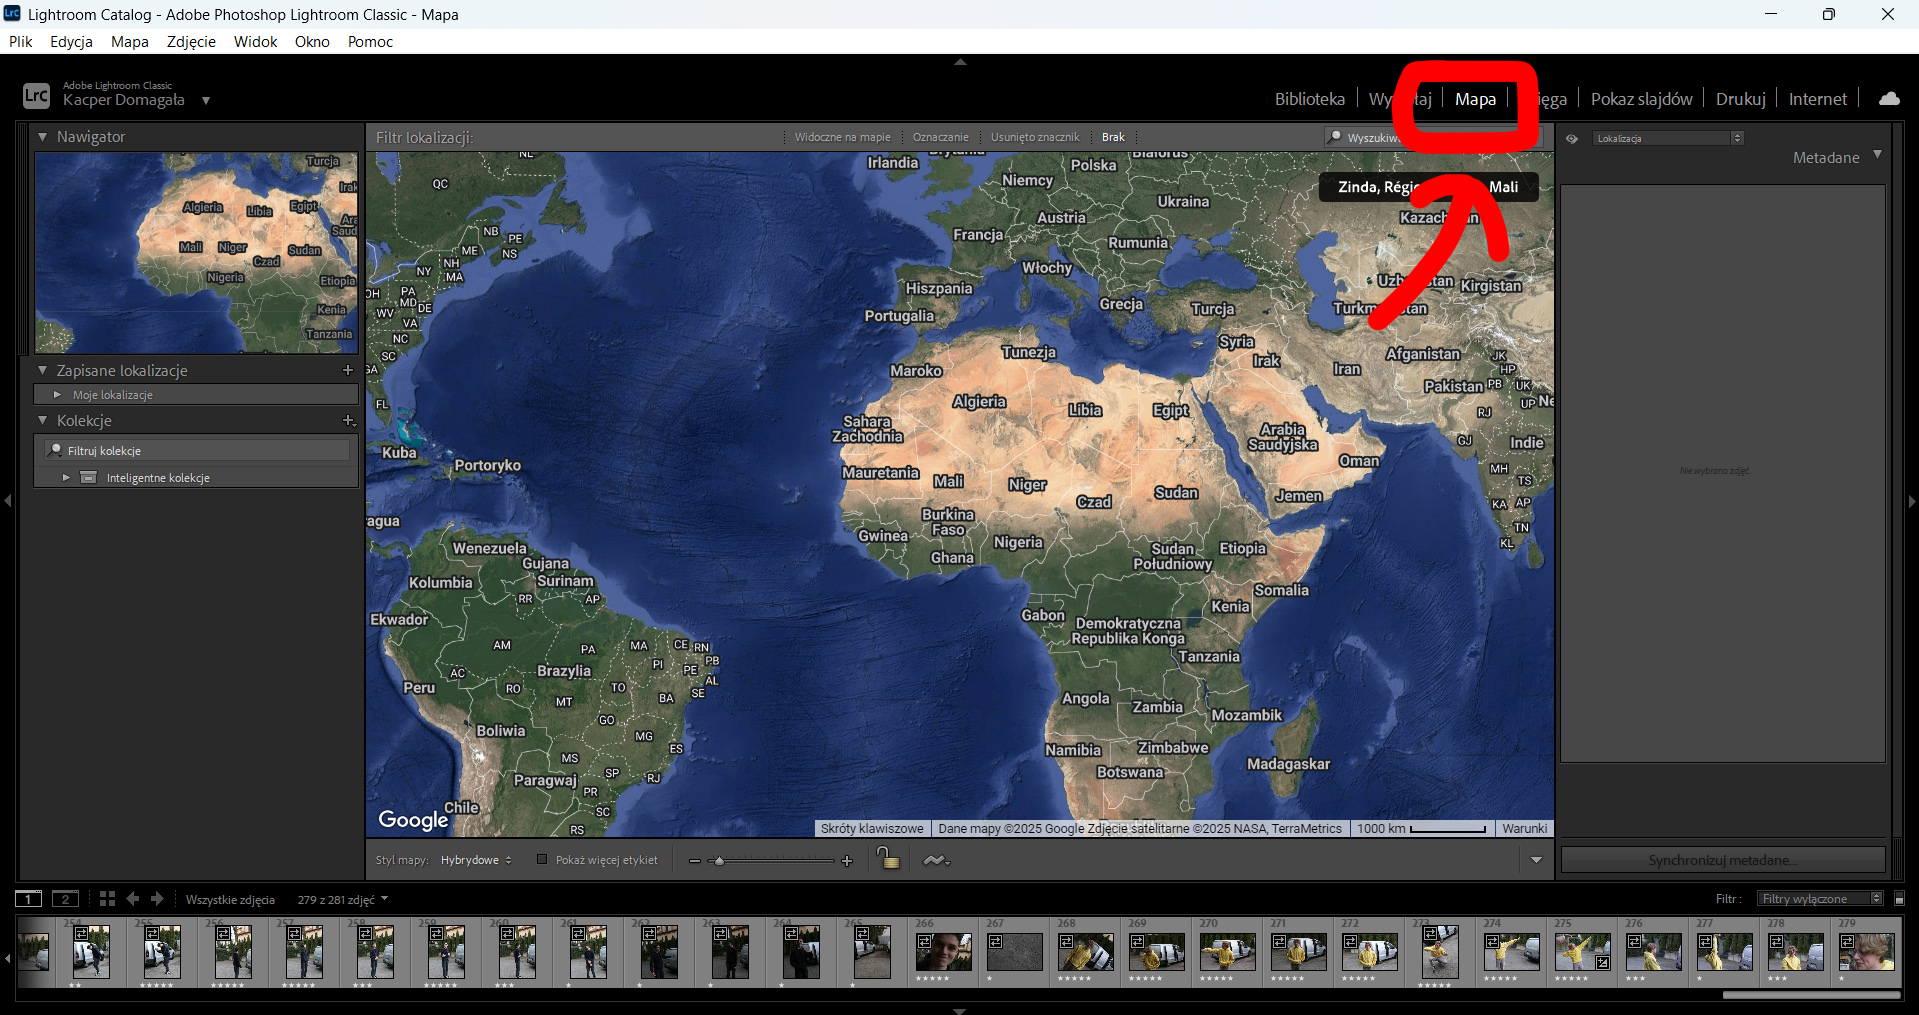Click the lock markers padlock icon
The height and width of the screenshot is (1015, 1919).
tap(887, 859)
